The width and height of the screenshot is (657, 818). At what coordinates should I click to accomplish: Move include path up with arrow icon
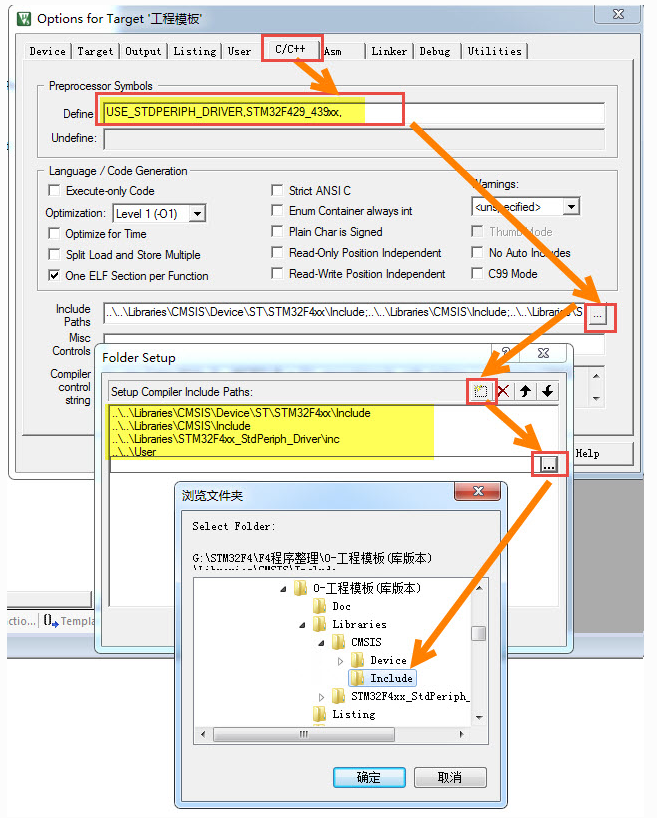coord(526,391)
